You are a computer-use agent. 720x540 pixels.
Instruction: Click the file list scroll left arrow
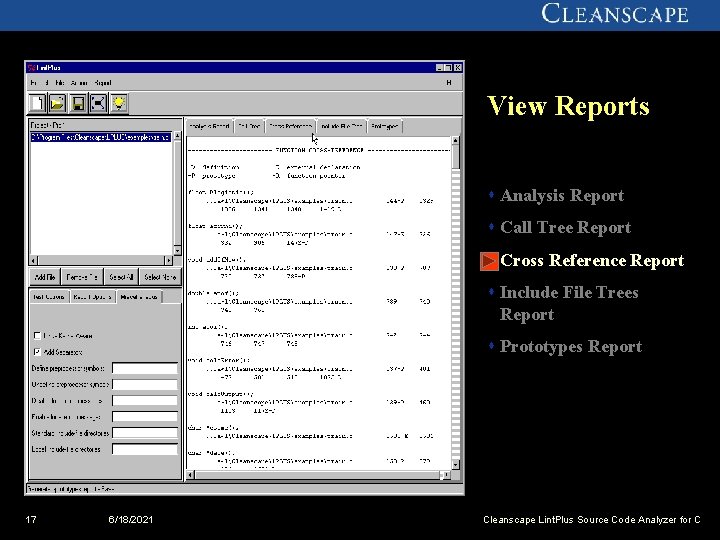click(33, 260)
